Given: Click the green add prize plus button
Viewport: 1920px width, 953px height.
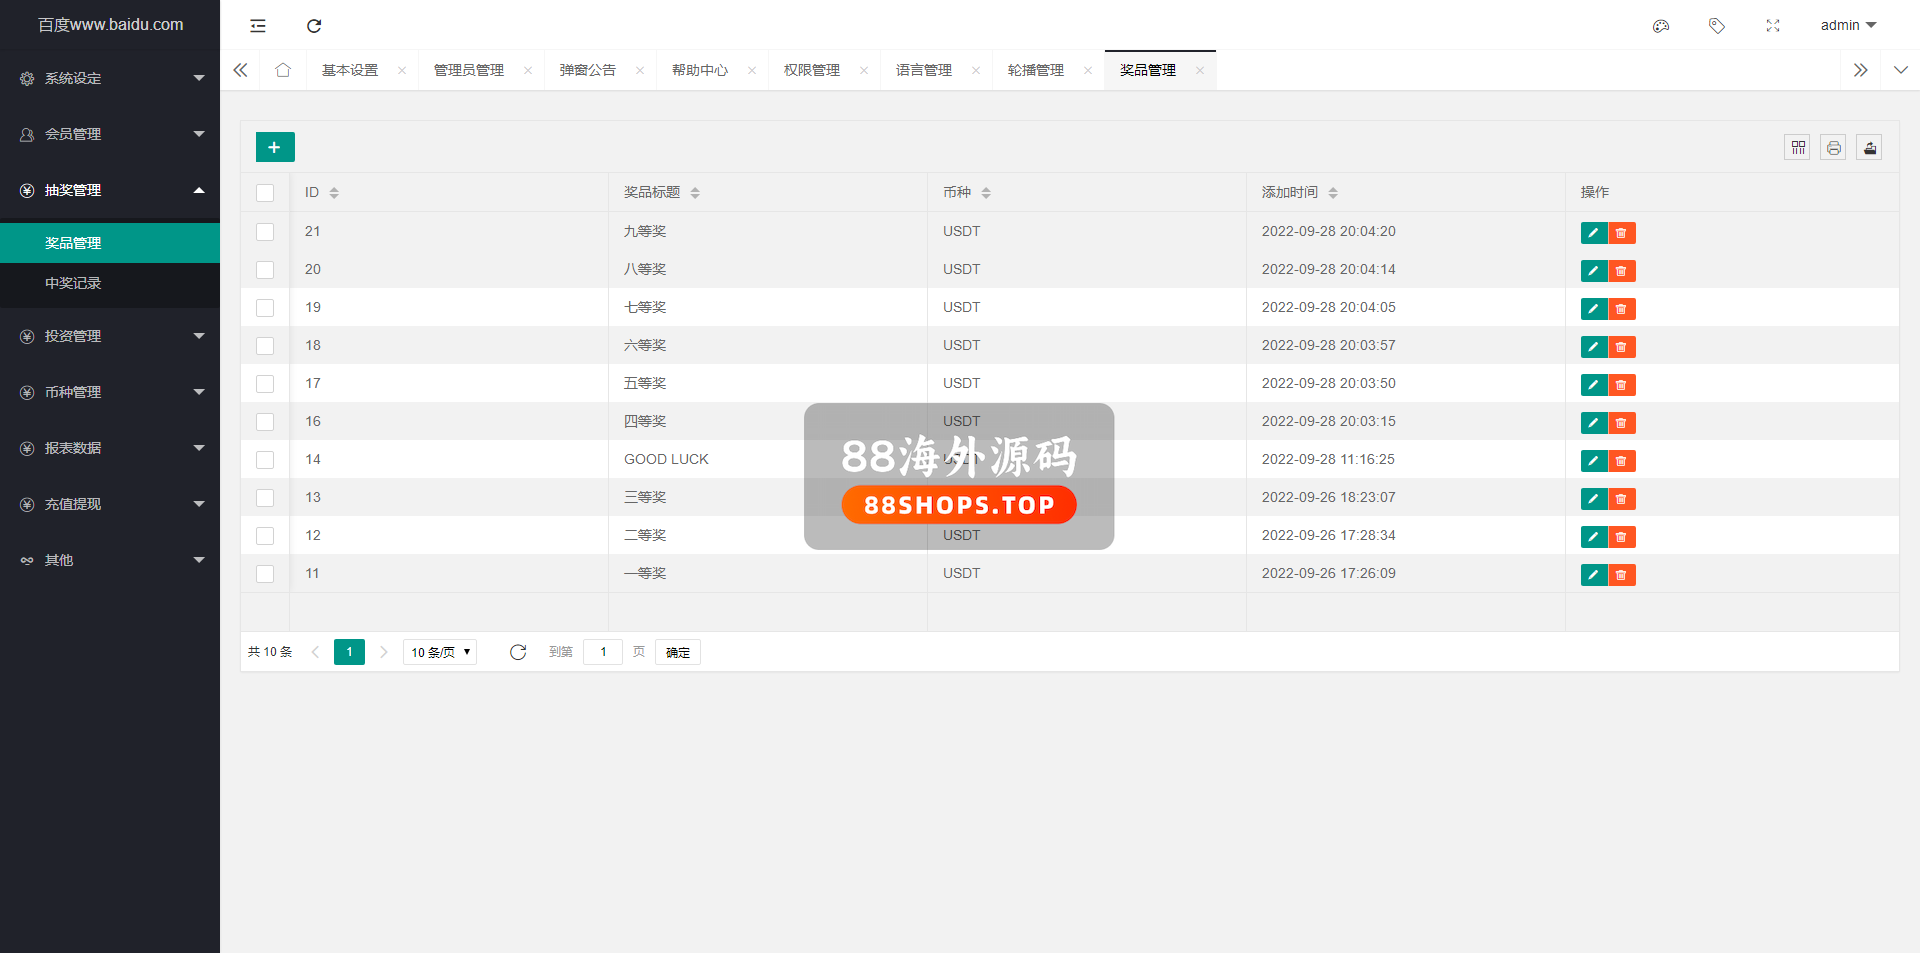Looking at the screenshot, I should click(x=275, y=147).
